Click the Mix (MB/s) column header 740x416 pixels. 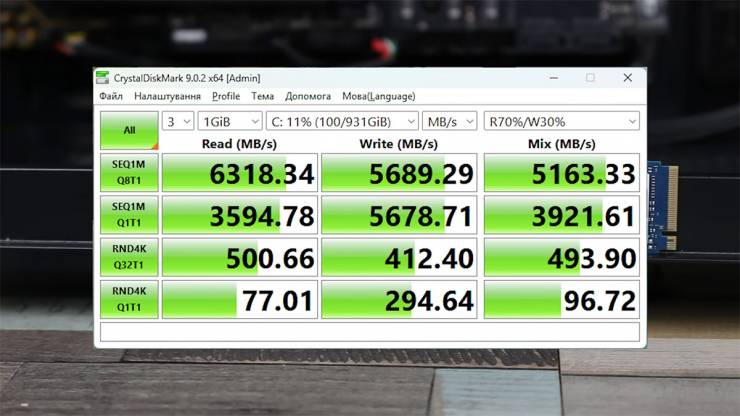(x=562, y=144)
